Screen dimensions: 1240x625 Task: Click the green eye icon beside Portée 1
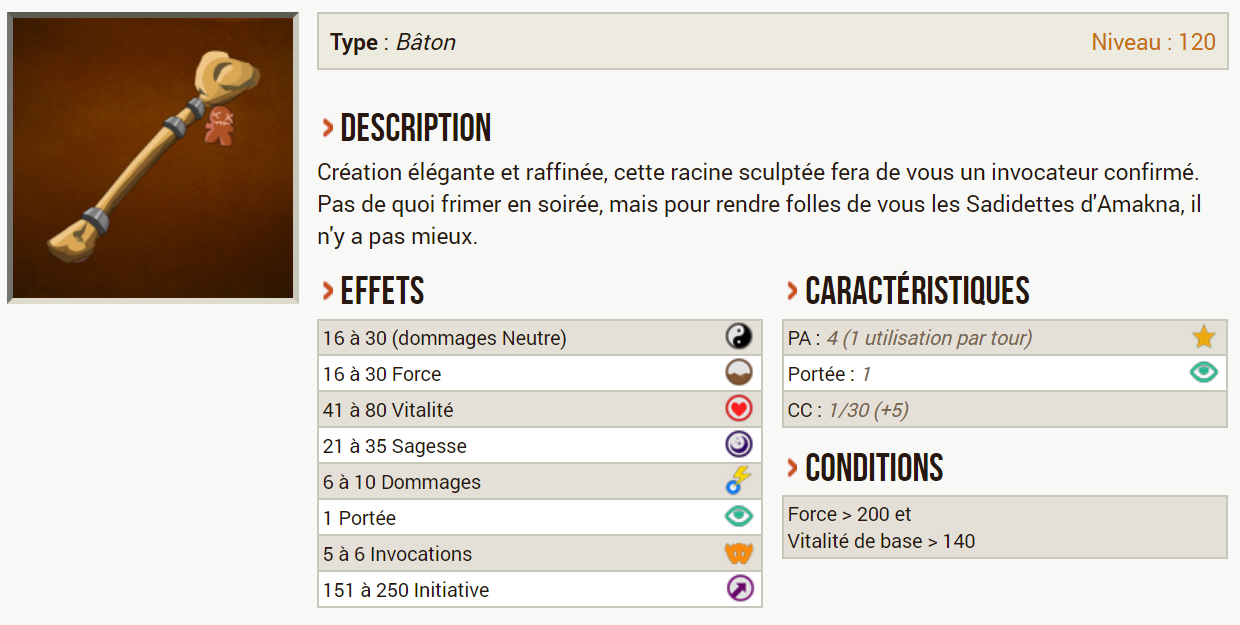[x=1203, y=373]
